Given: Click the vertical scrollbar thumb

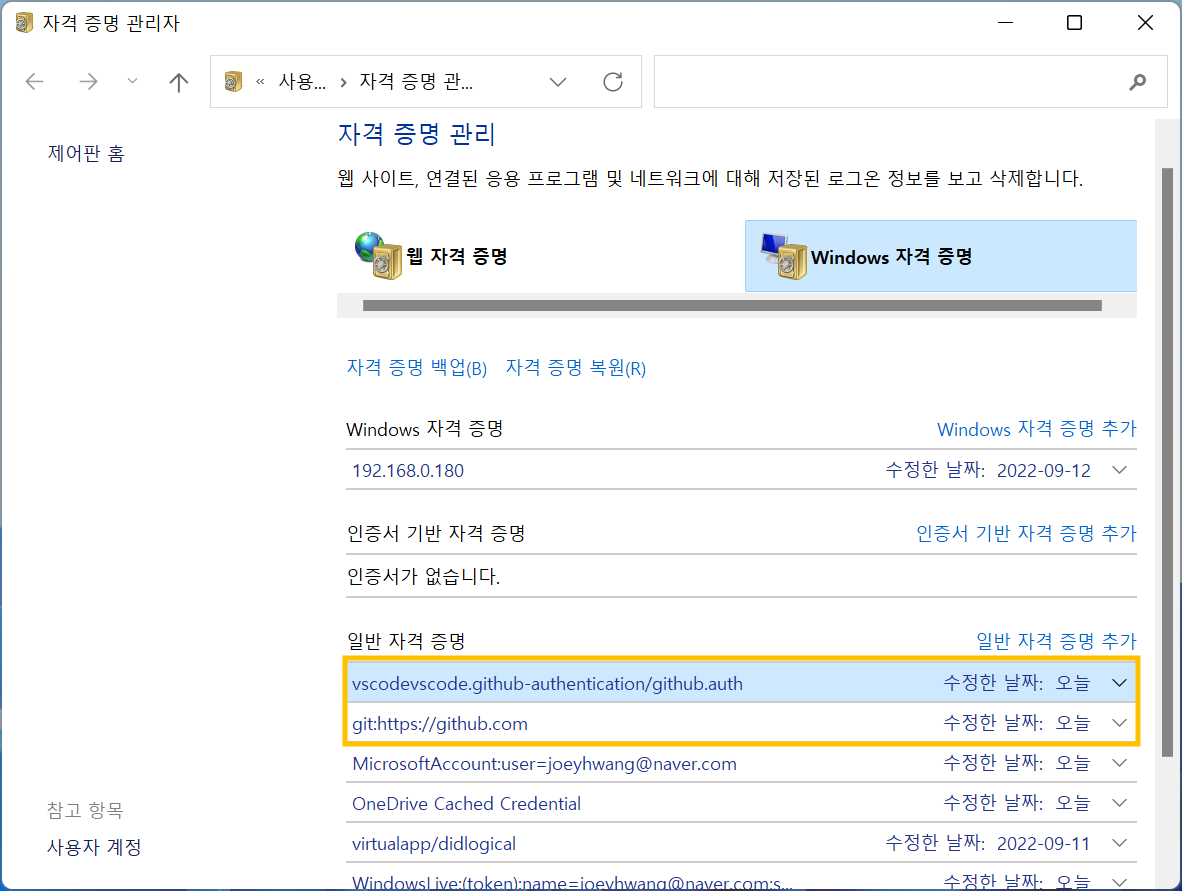Looking at the screenshot, I should (x=1167, y=462).
